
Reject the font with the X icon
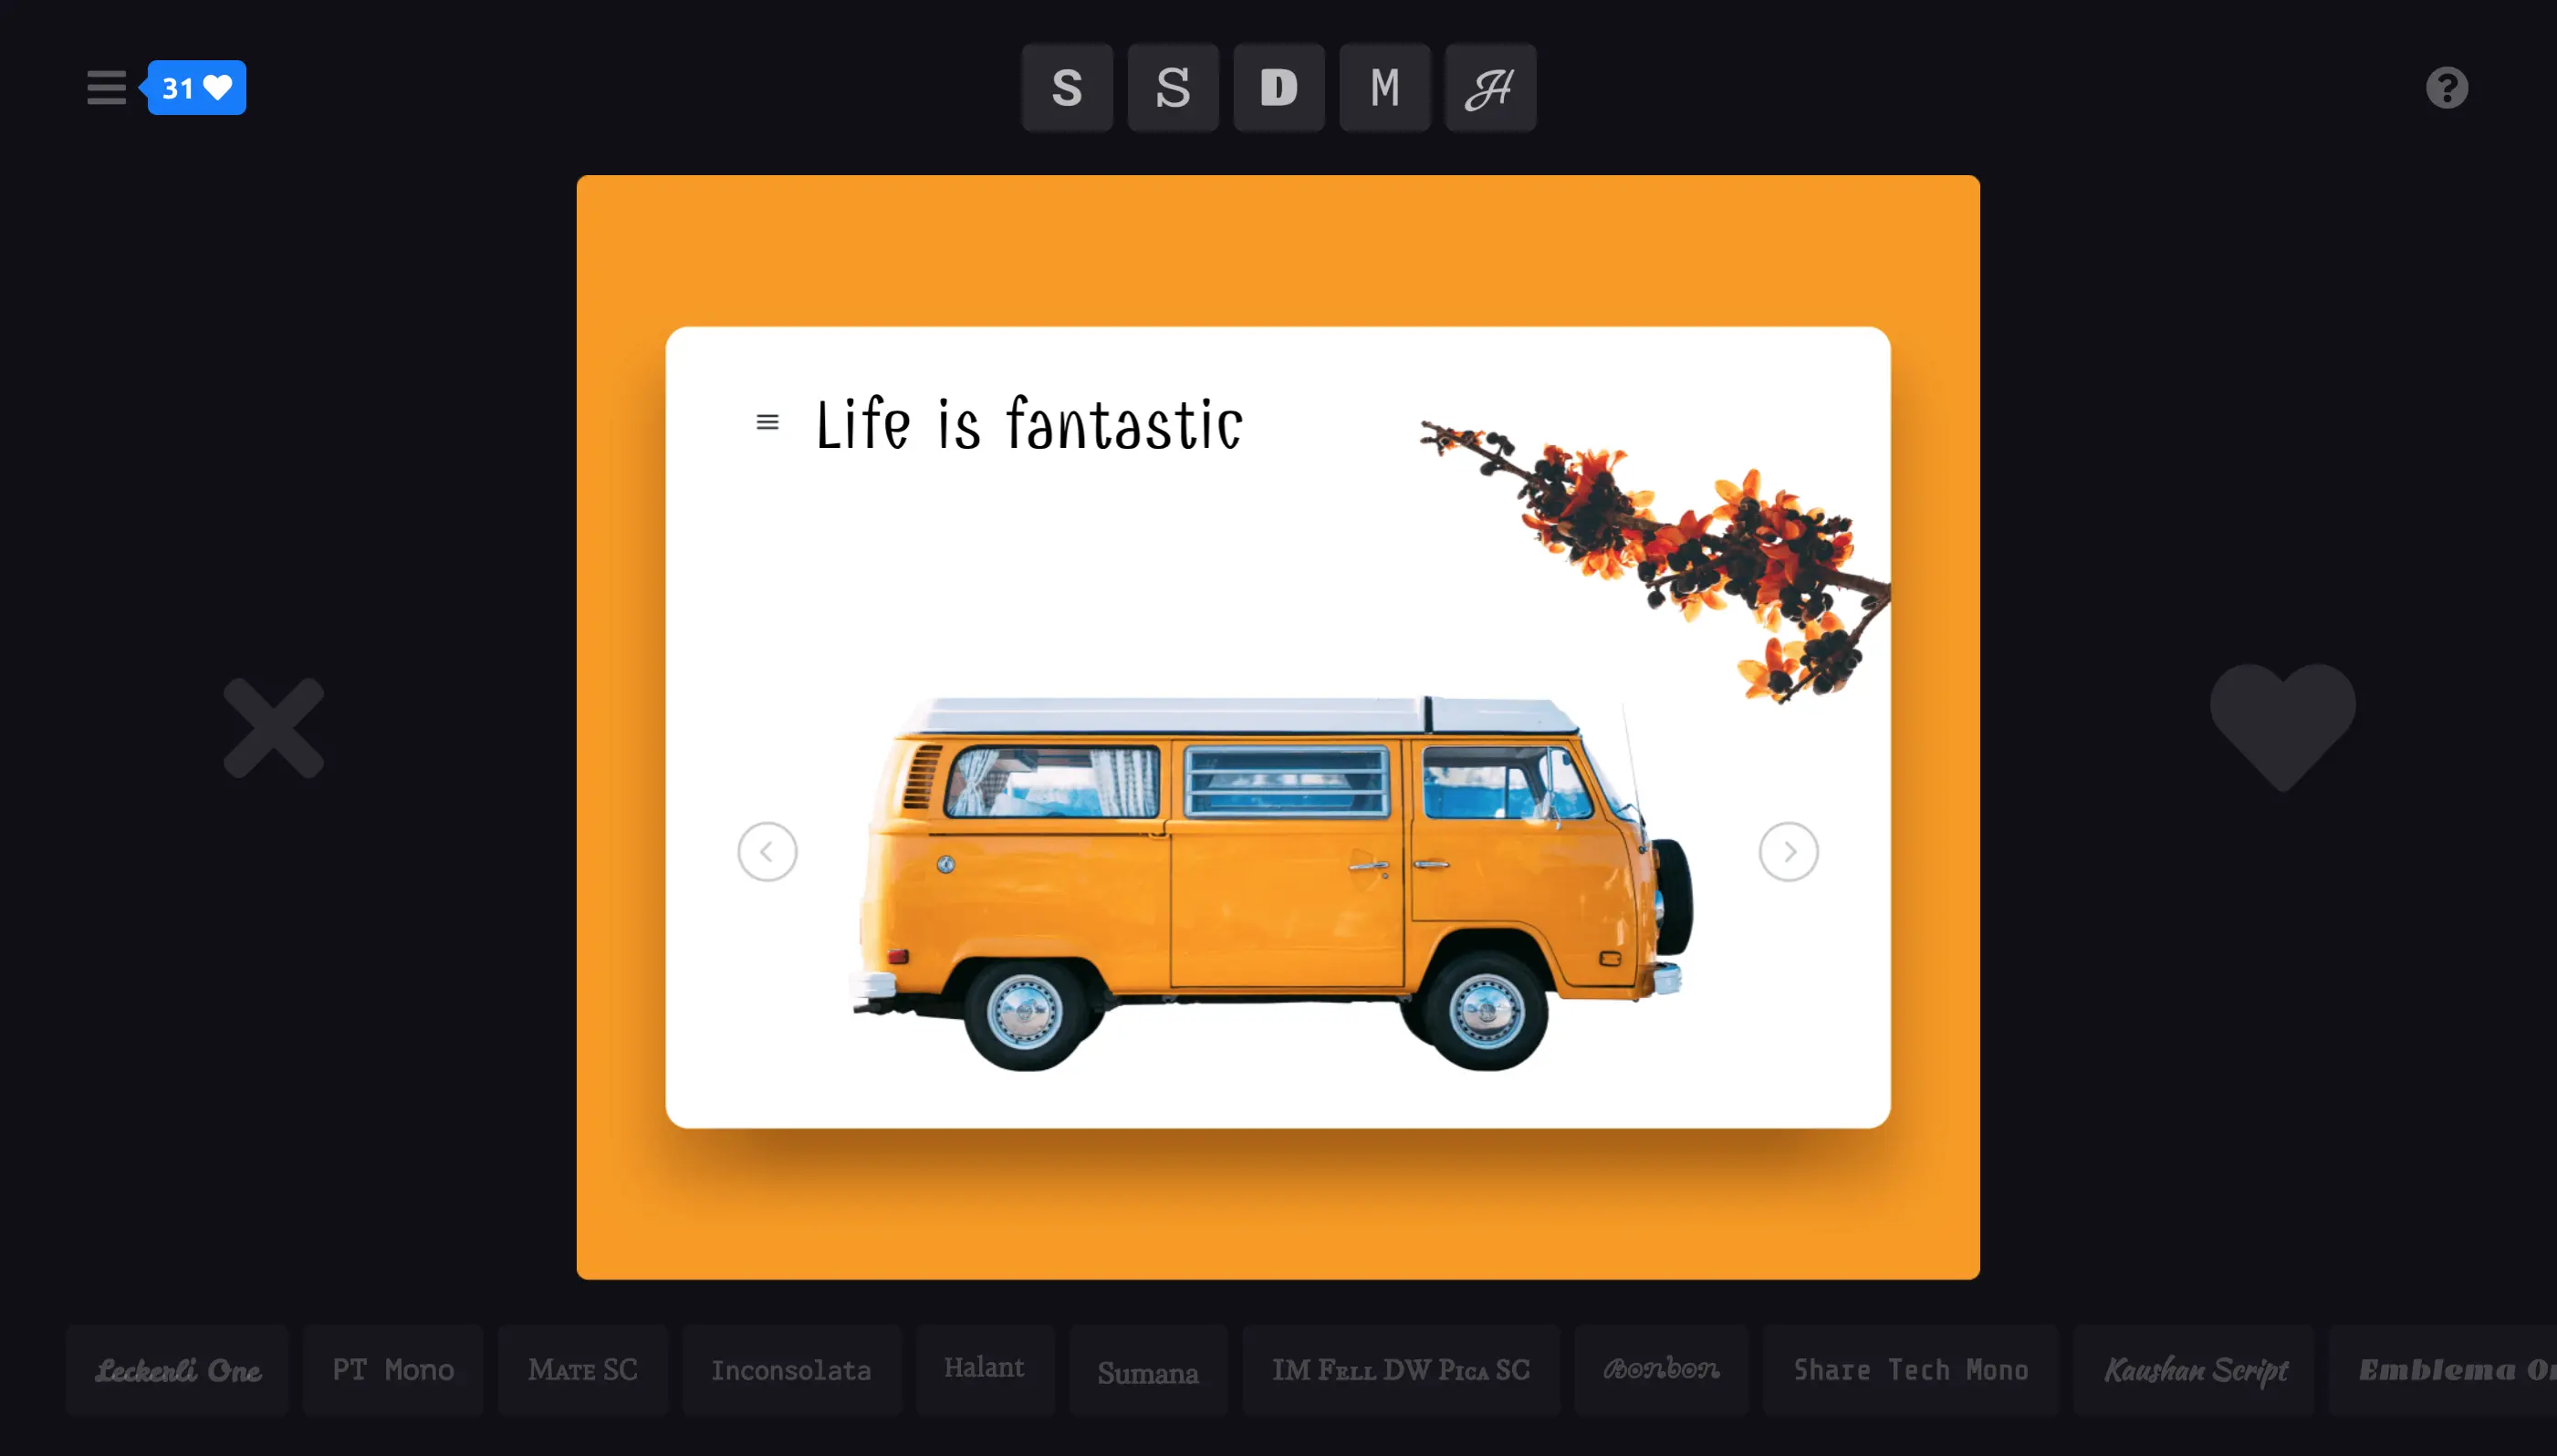(x=273, y=728)
